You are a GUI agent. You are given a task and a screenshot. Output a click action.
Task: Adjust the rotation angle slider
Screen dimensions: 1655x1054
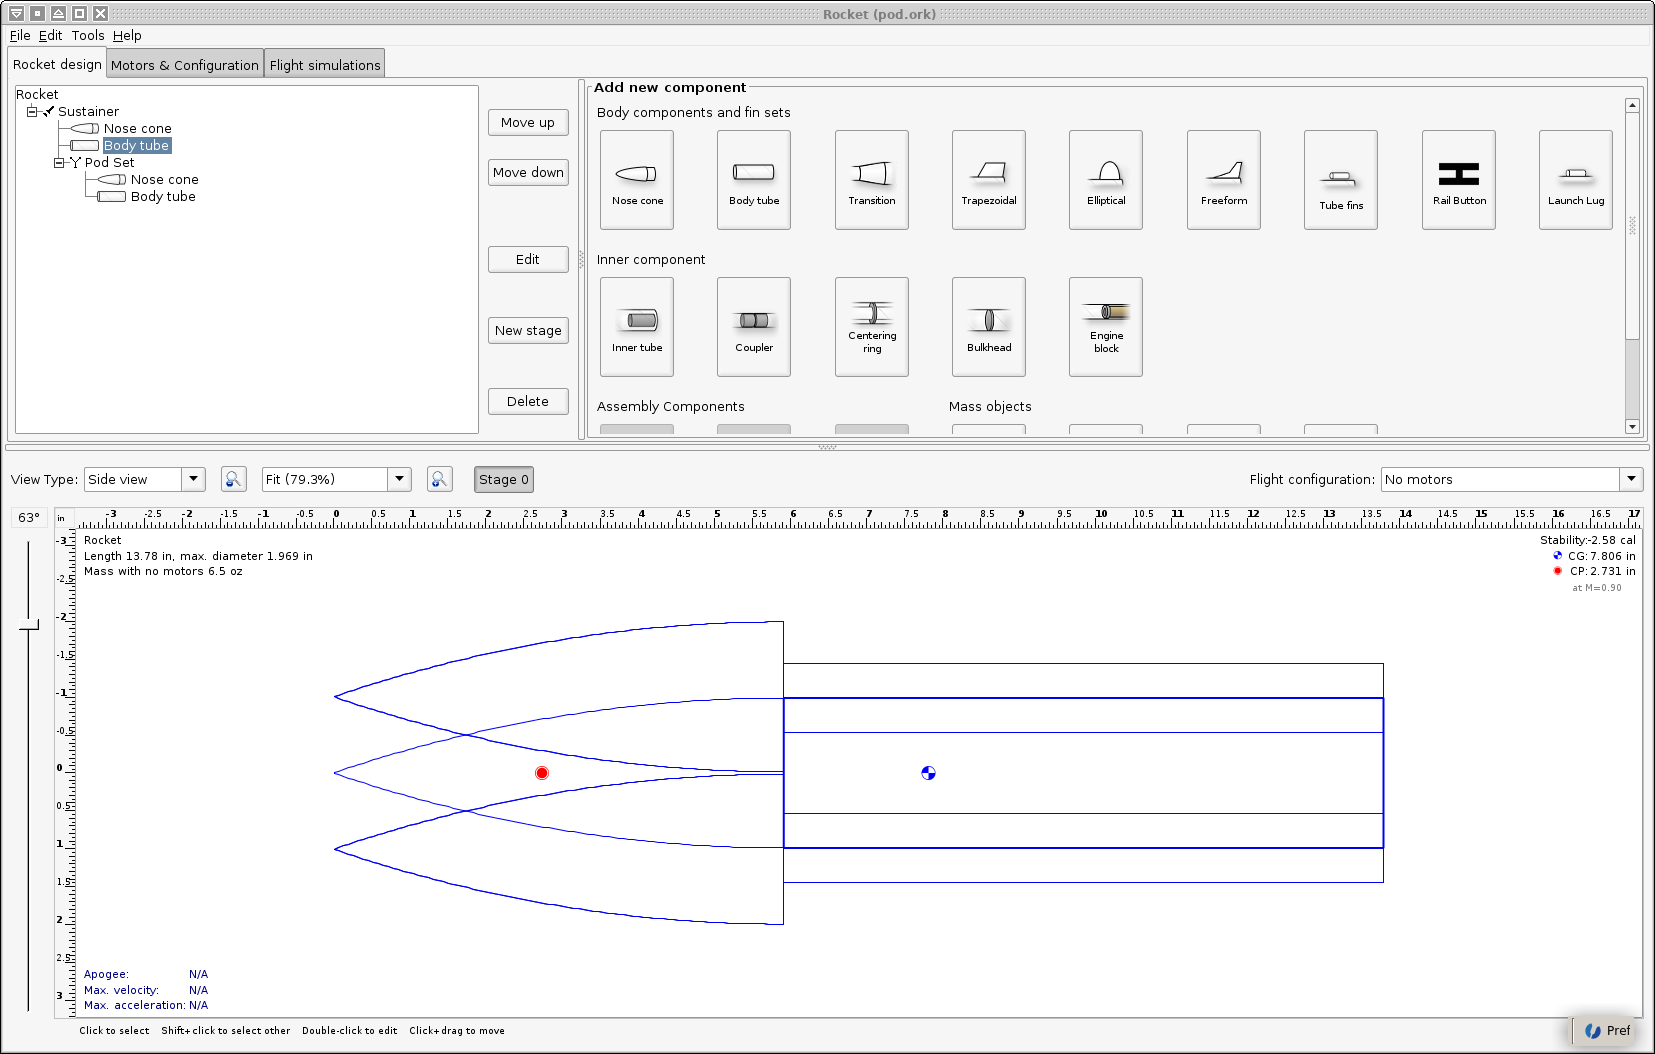(x=29, y=625)
